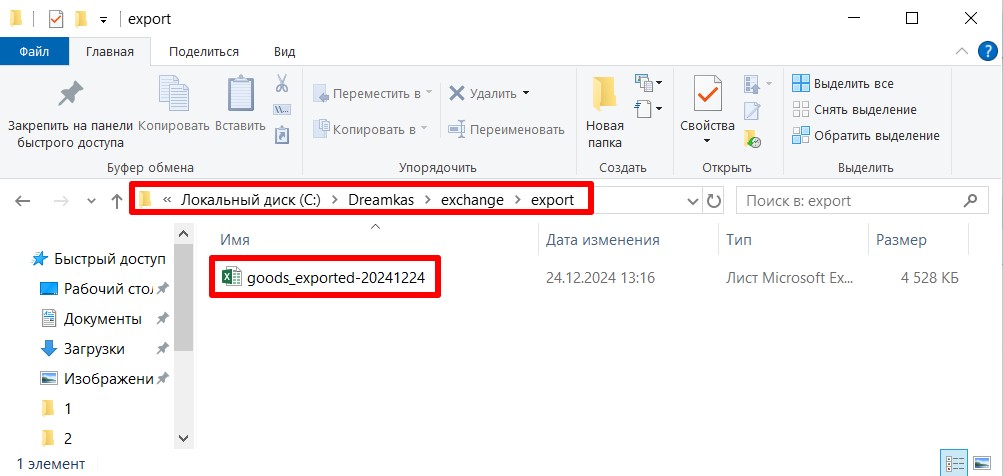Click Pin to Quick access pushpin icon
Image resolution: width=1003 pixels, height=476 pixels.
tap(70, 94)
